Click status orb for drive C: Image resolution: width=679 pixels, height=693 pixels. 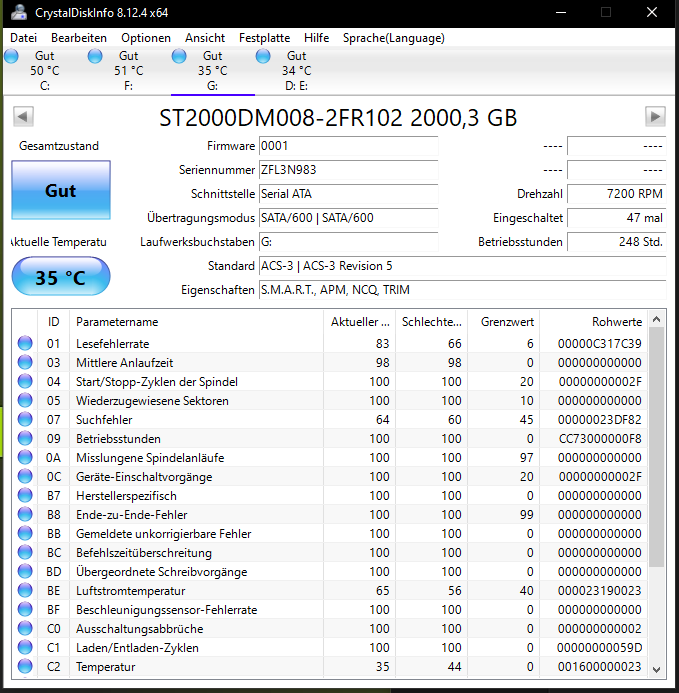tap(11, 56)
